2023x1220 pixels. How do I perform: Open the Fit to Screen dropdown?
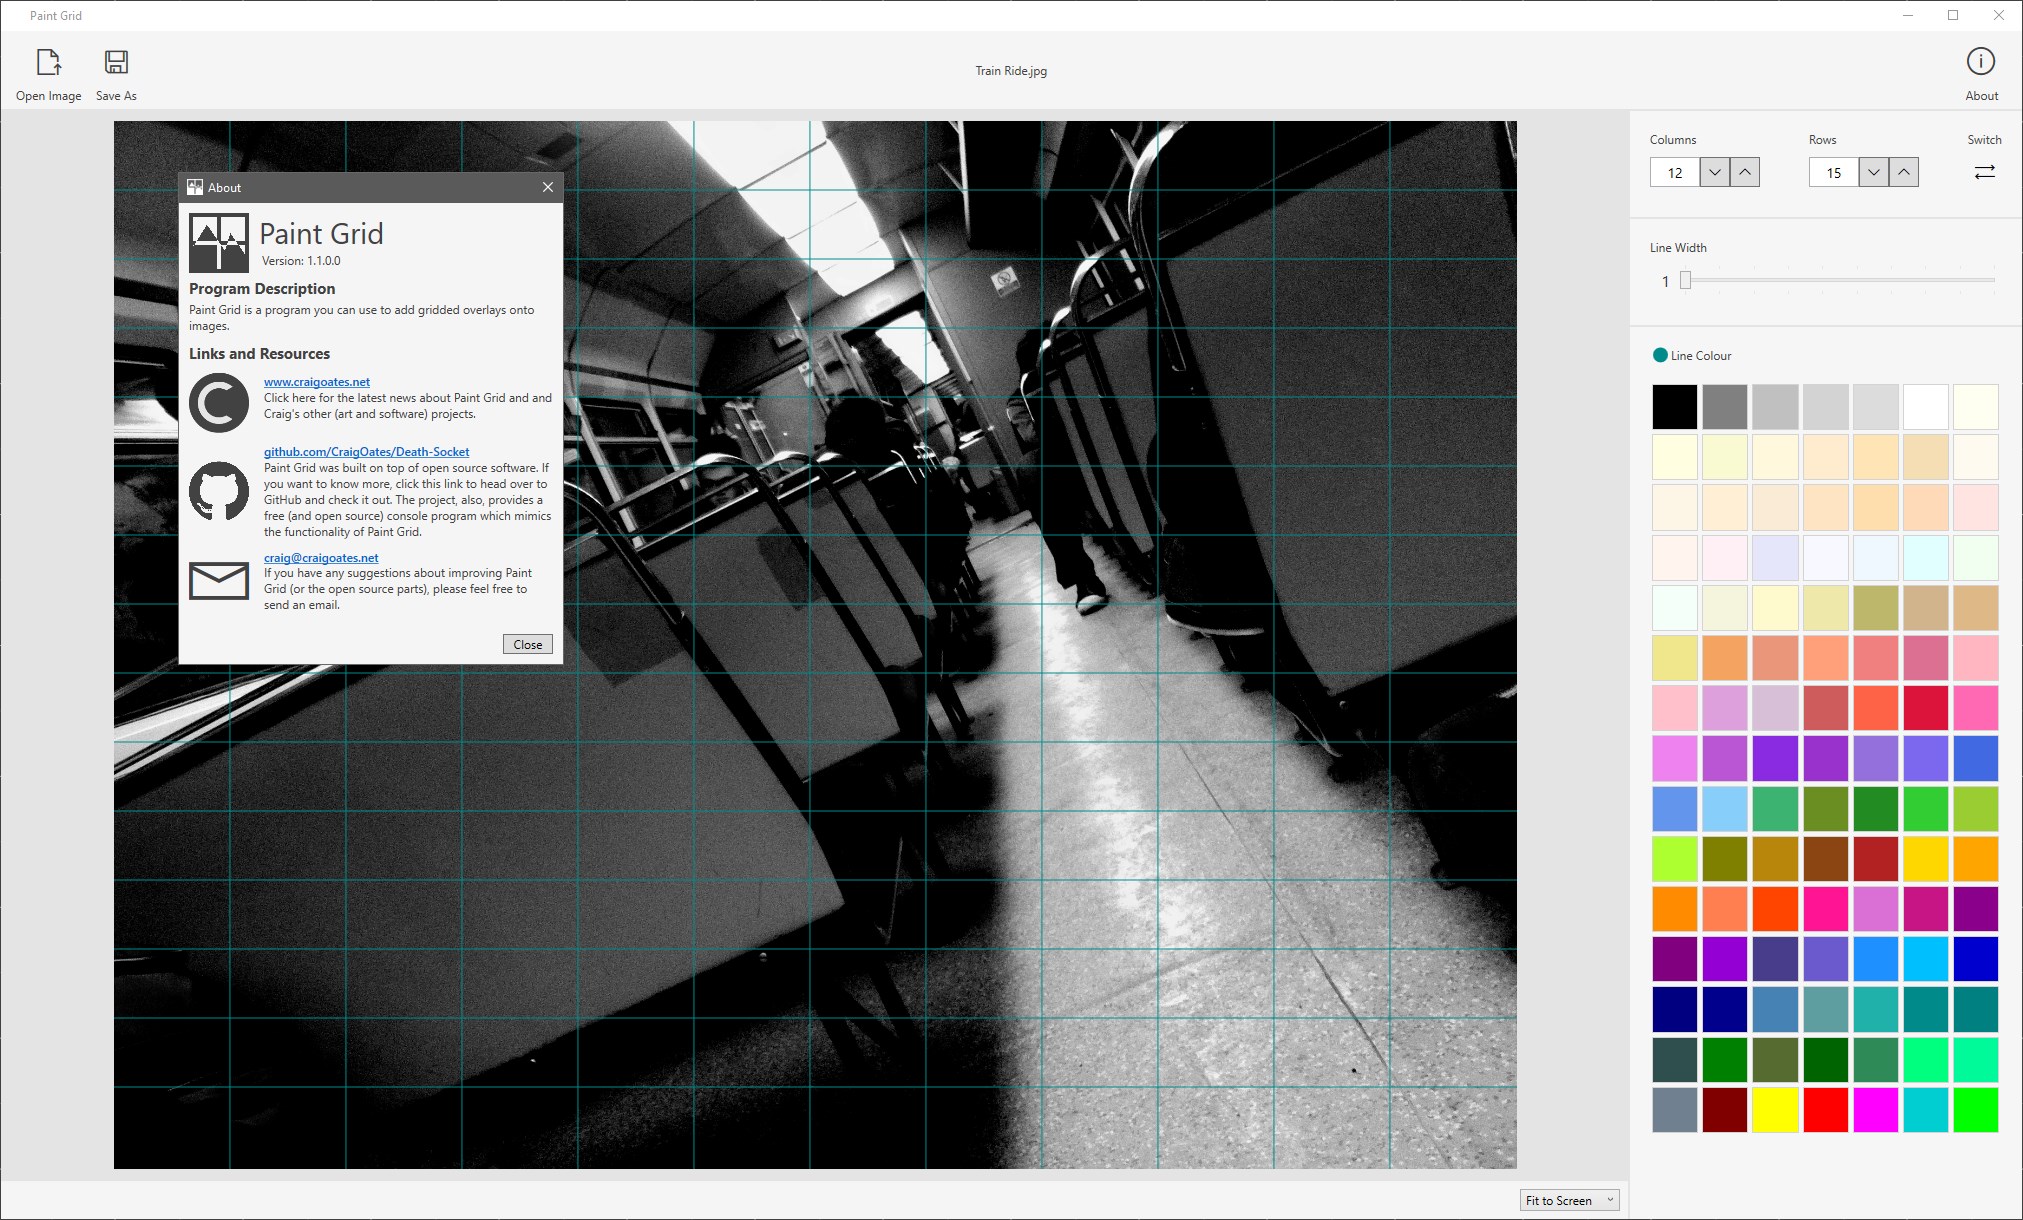(x=1568, y=1200)
